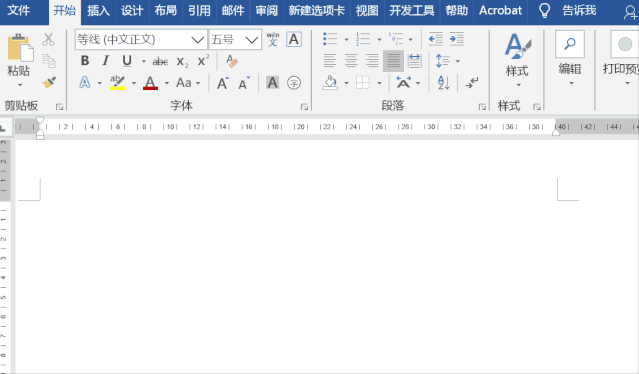This screenshot has height=374, width=639.
Task: Toggle Bold formatting
Action: [85, 61]
